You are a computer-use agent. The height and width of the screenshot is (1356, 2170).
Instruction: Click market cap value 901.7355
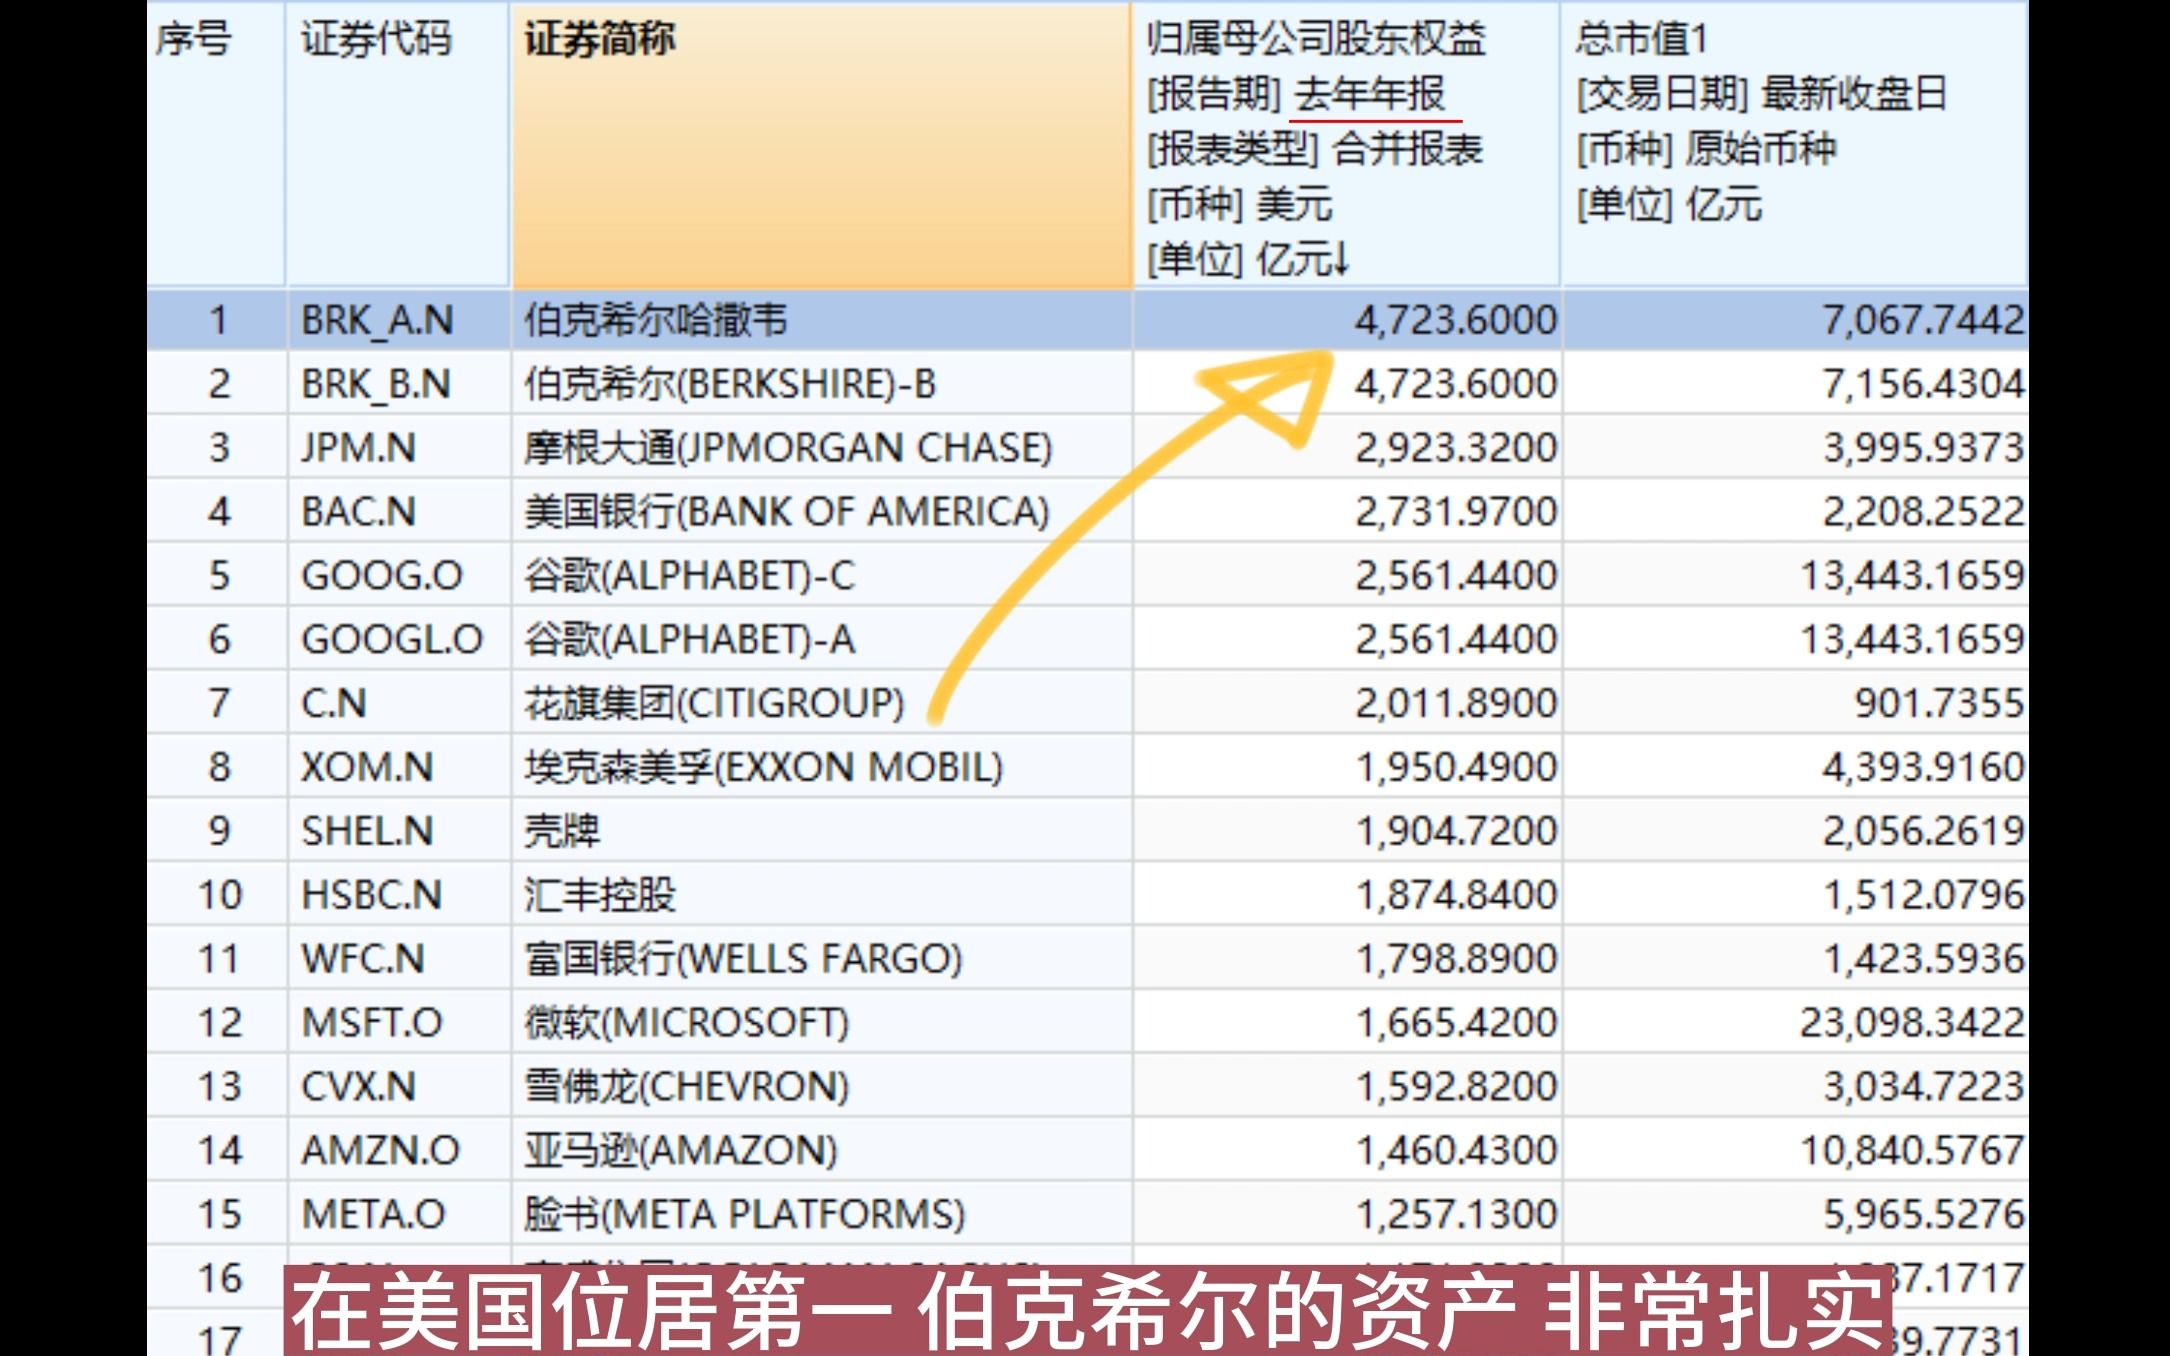pyautogui.click(x=1940, y=703)
